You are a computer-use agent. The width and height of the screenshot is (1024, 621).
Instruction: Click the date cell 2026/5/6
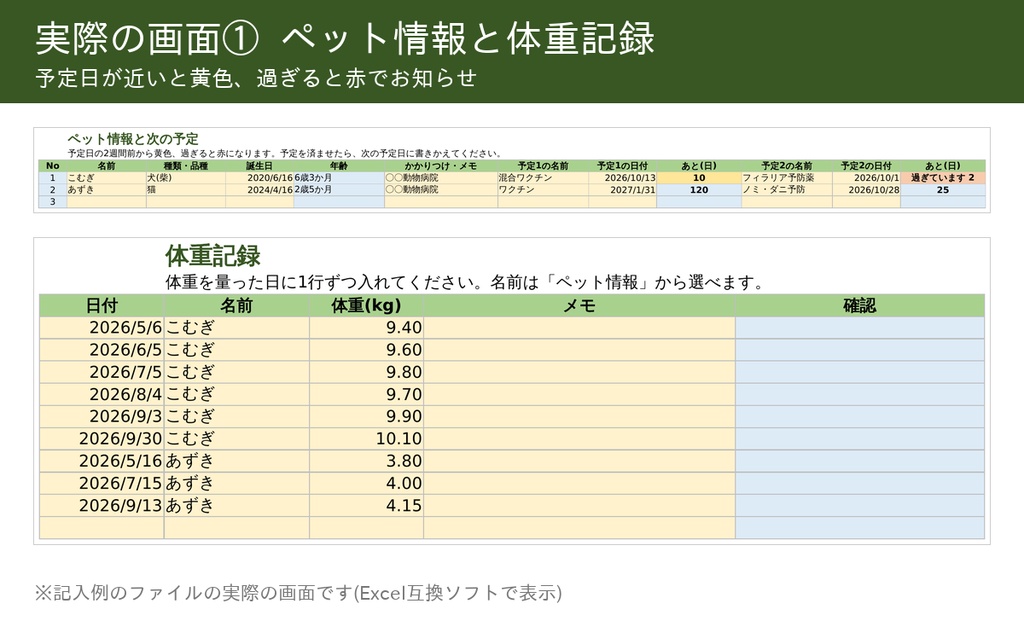[101, 328]
